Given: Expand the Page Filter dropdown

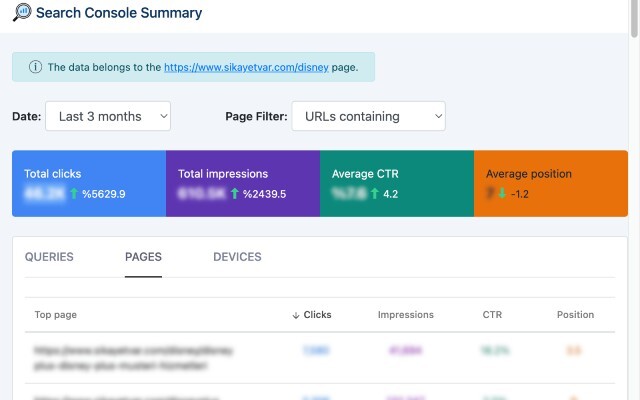Looking at the screenshot, I should click(368, 116).
